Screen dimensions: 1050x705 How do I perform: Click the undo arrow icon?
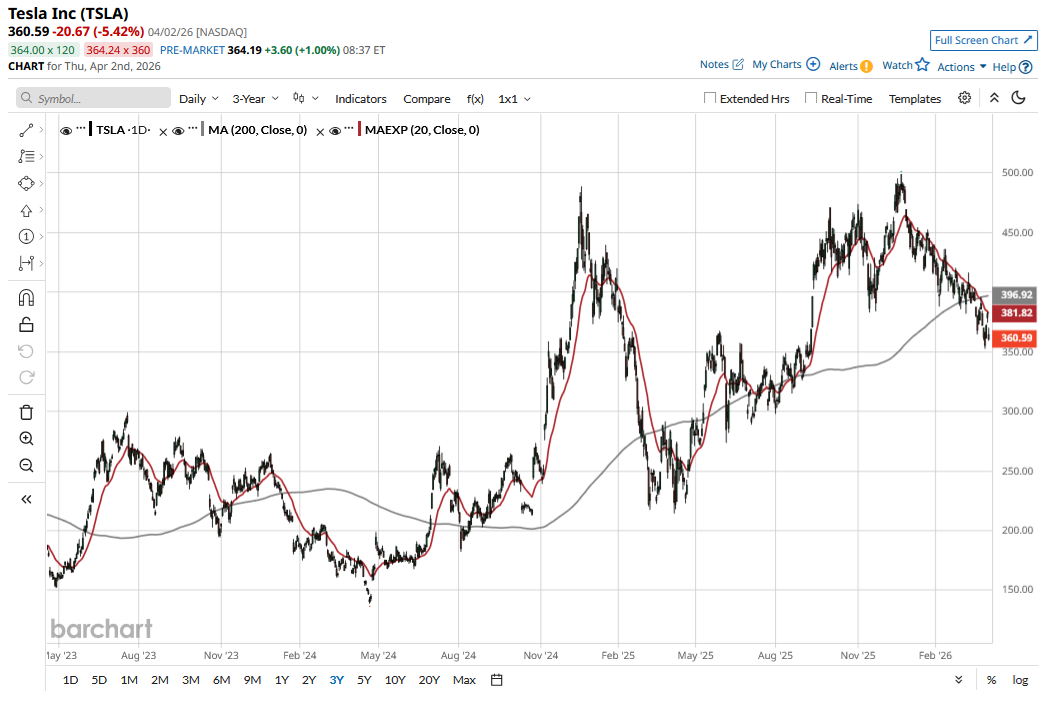pos(26,351)
